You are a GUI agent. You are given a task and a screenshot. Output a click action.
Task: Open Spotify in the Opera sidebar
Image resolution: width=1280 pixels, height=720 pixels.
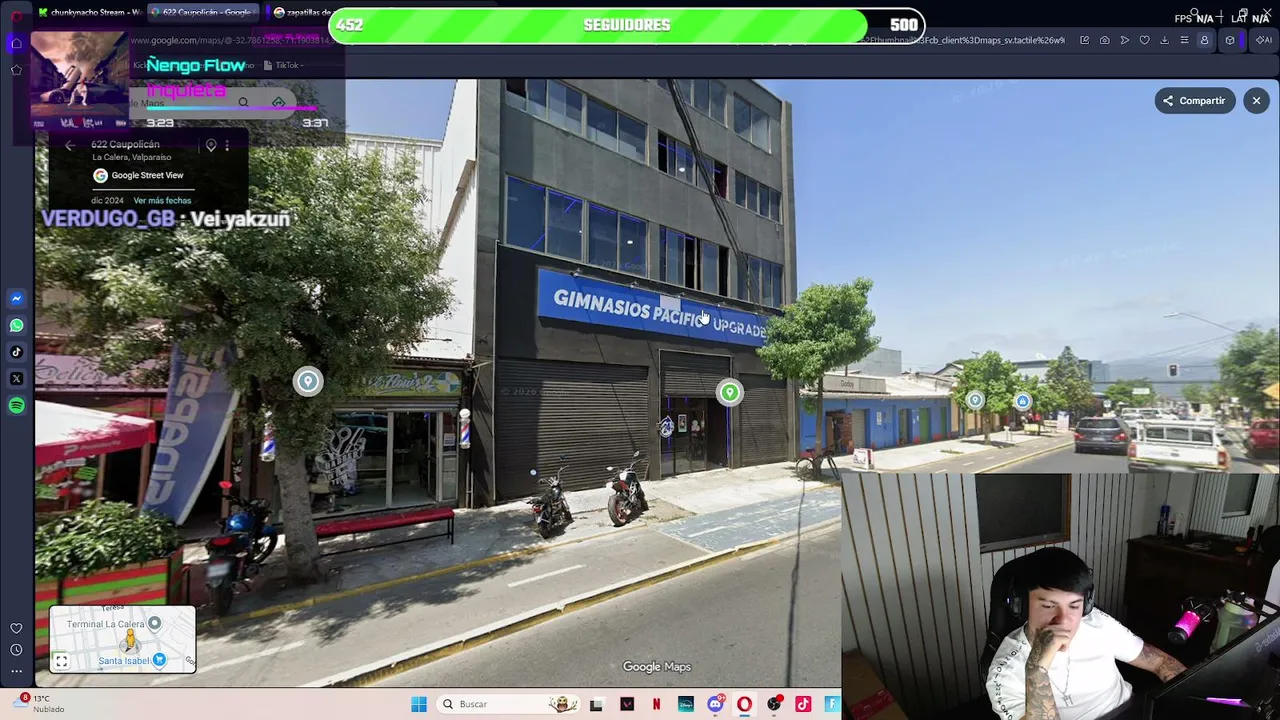tap(16, 406)
